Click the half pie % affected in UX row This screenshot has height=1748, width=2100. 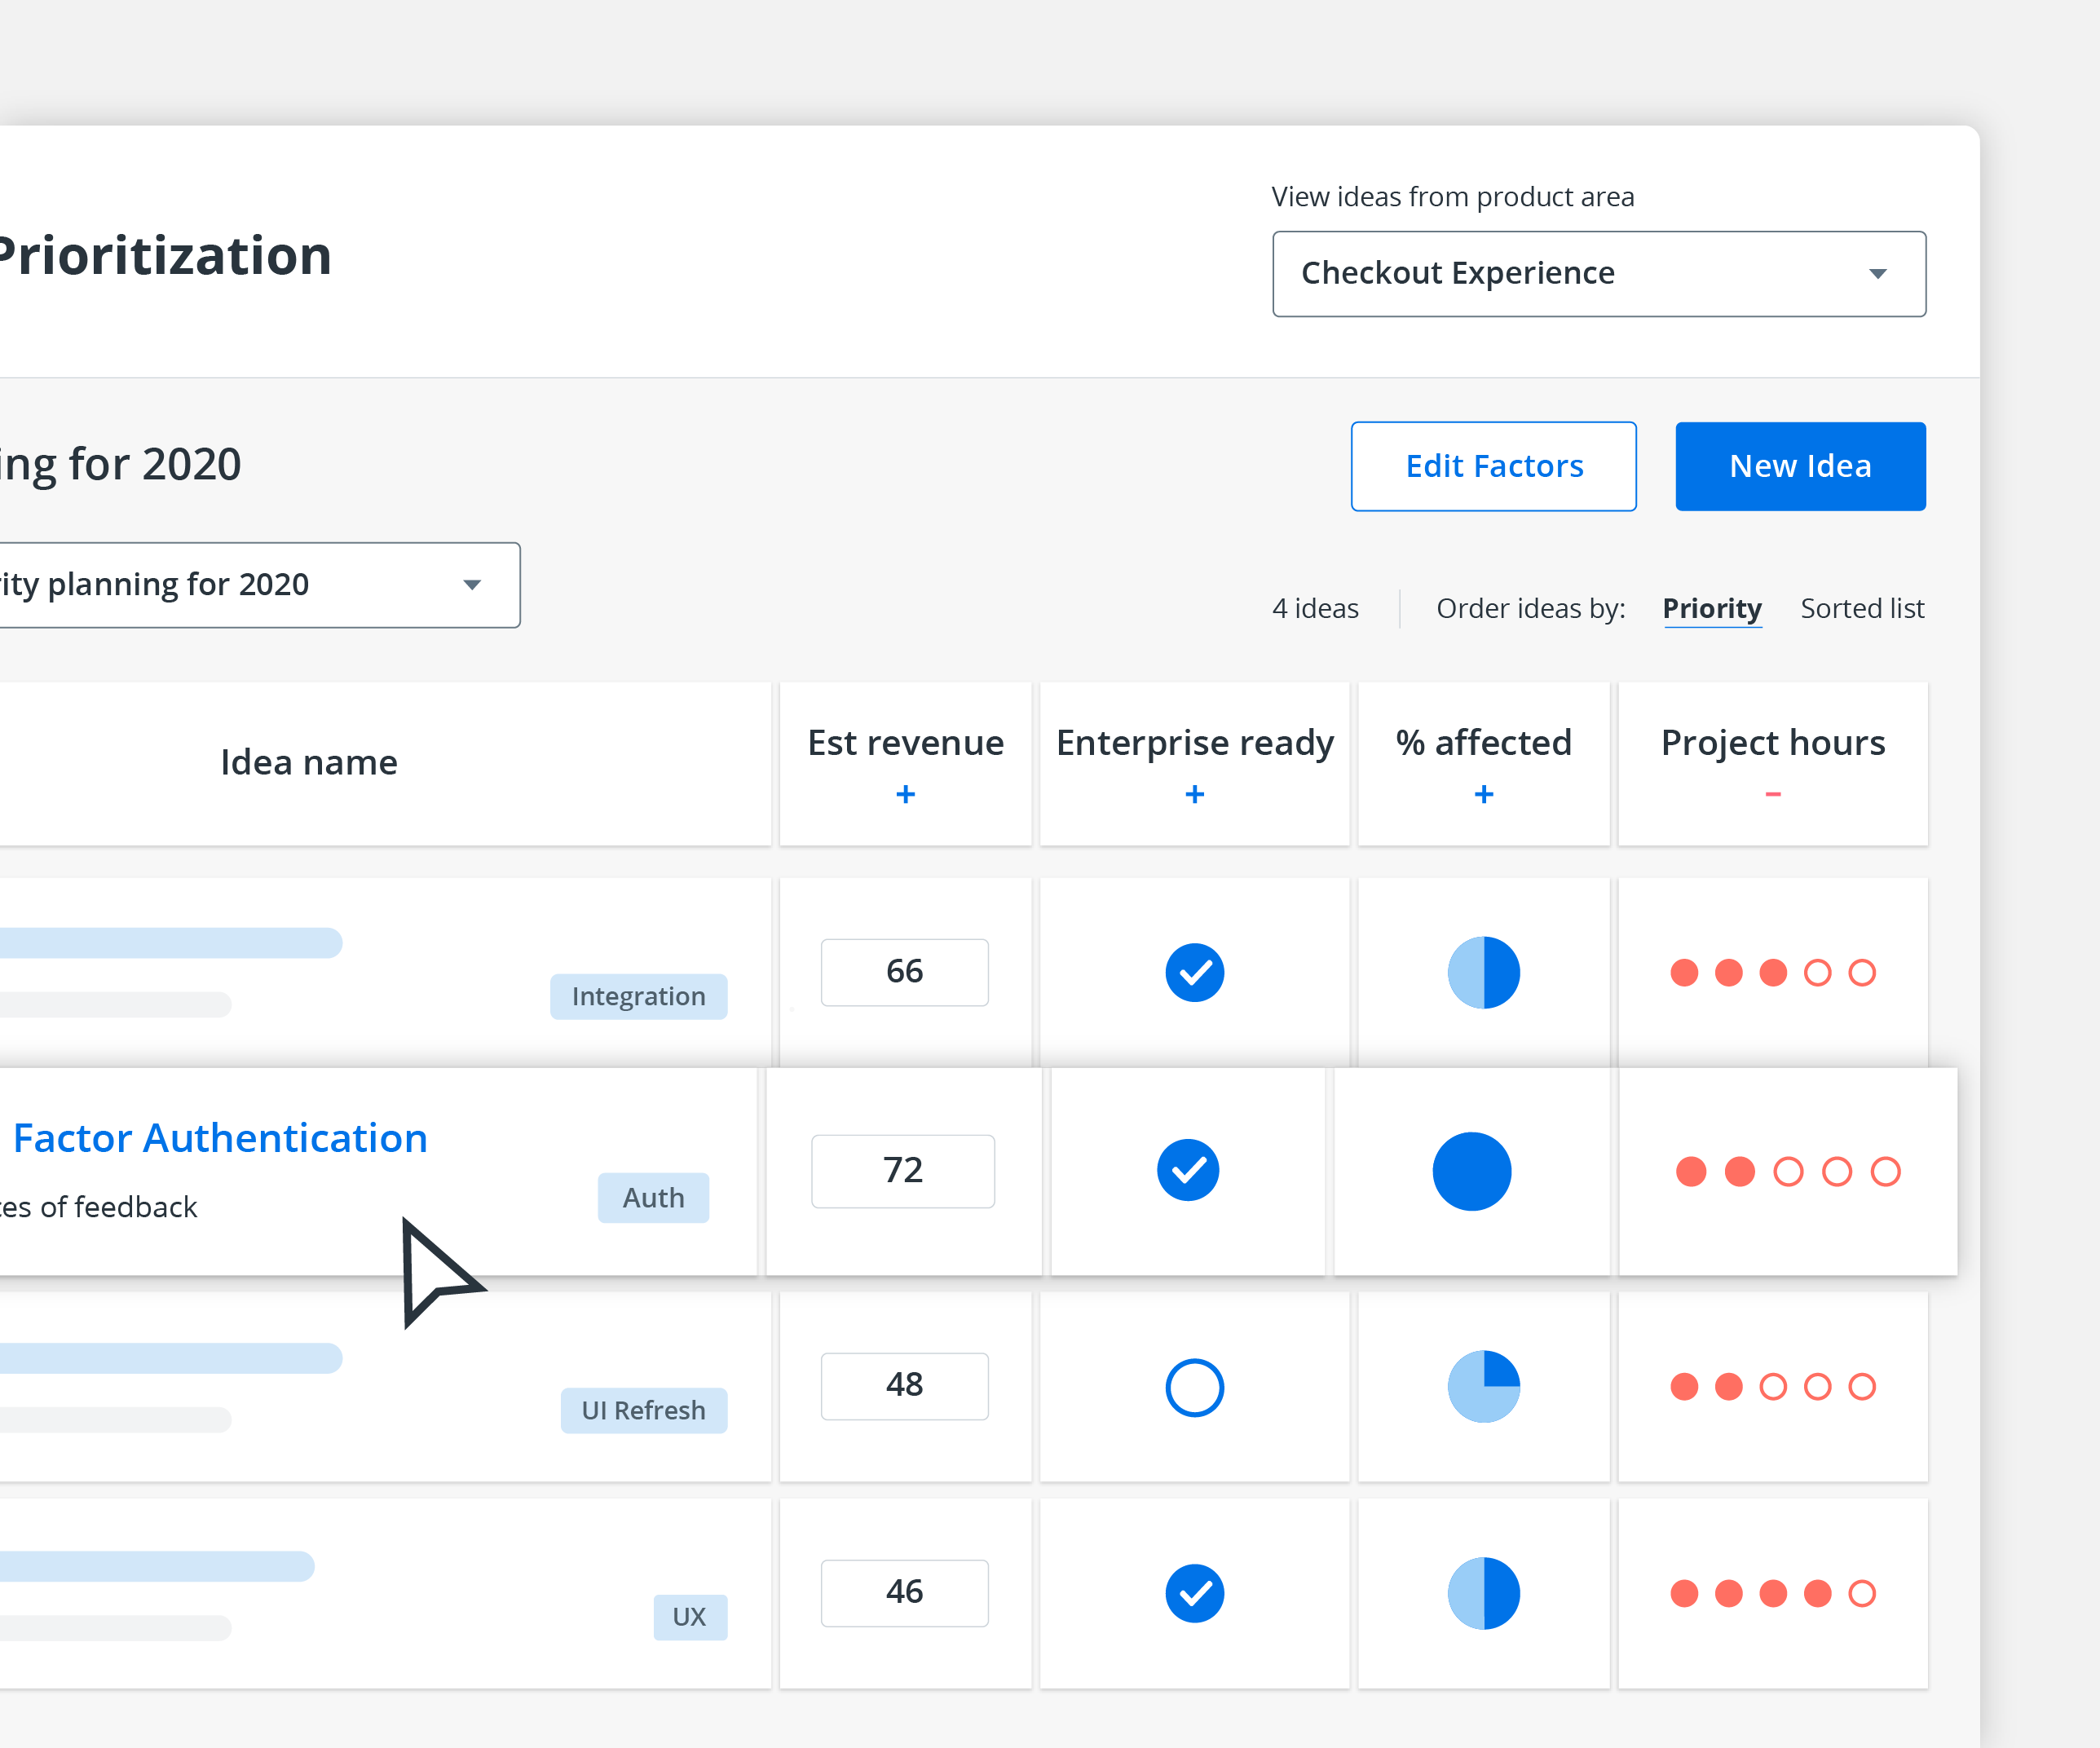click(x=1484, y=1593)
